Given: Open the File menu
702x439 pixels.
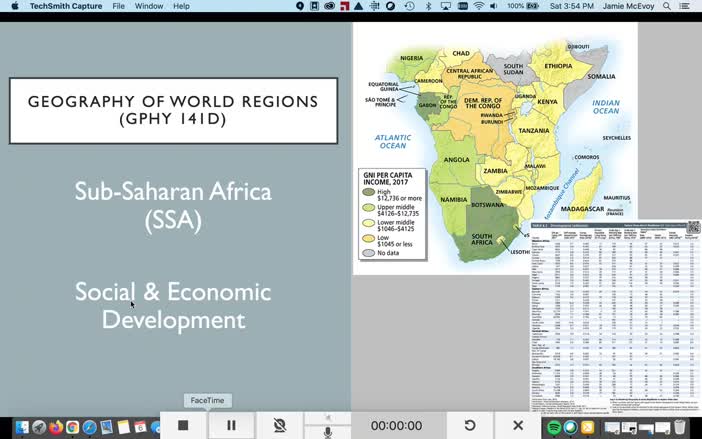Looking at the screenshot, I should 118,6.
